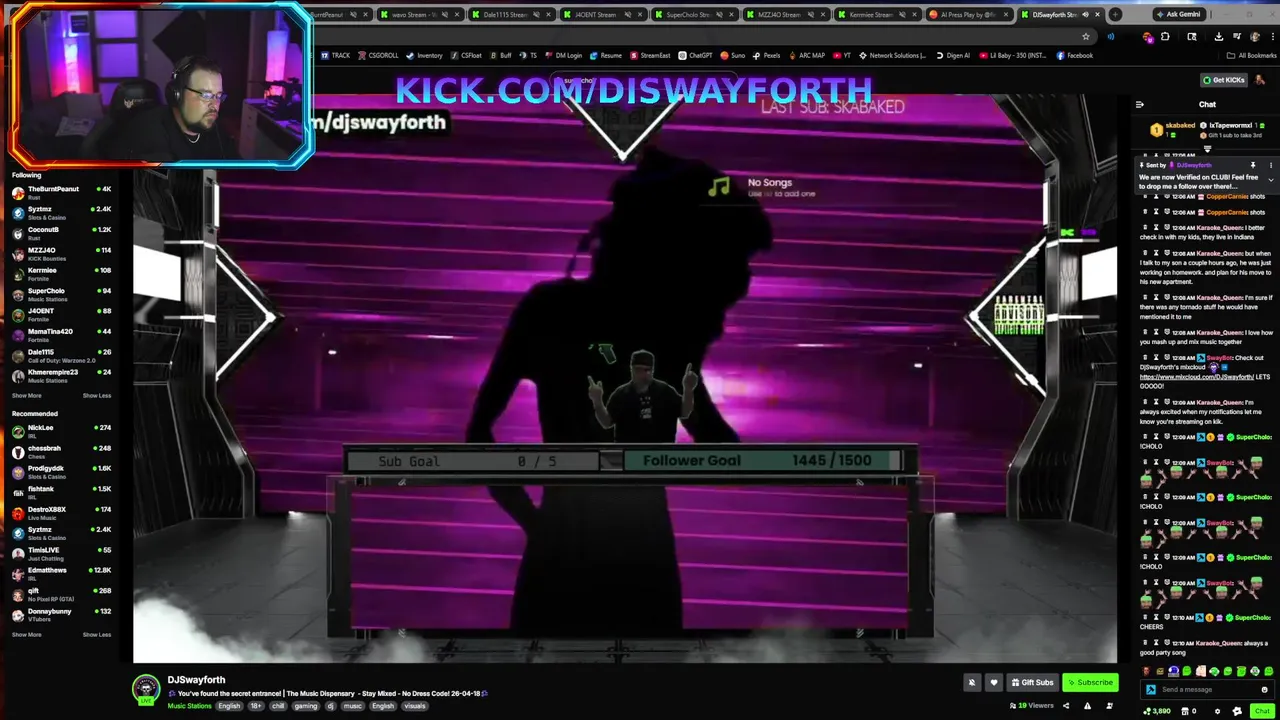The width and height of the screenshot is (1280, 720).
Task: Open Syztmz channel streaming Slots & Casino, 2.4K viewers in Following
Action: [x=60, y=212]
